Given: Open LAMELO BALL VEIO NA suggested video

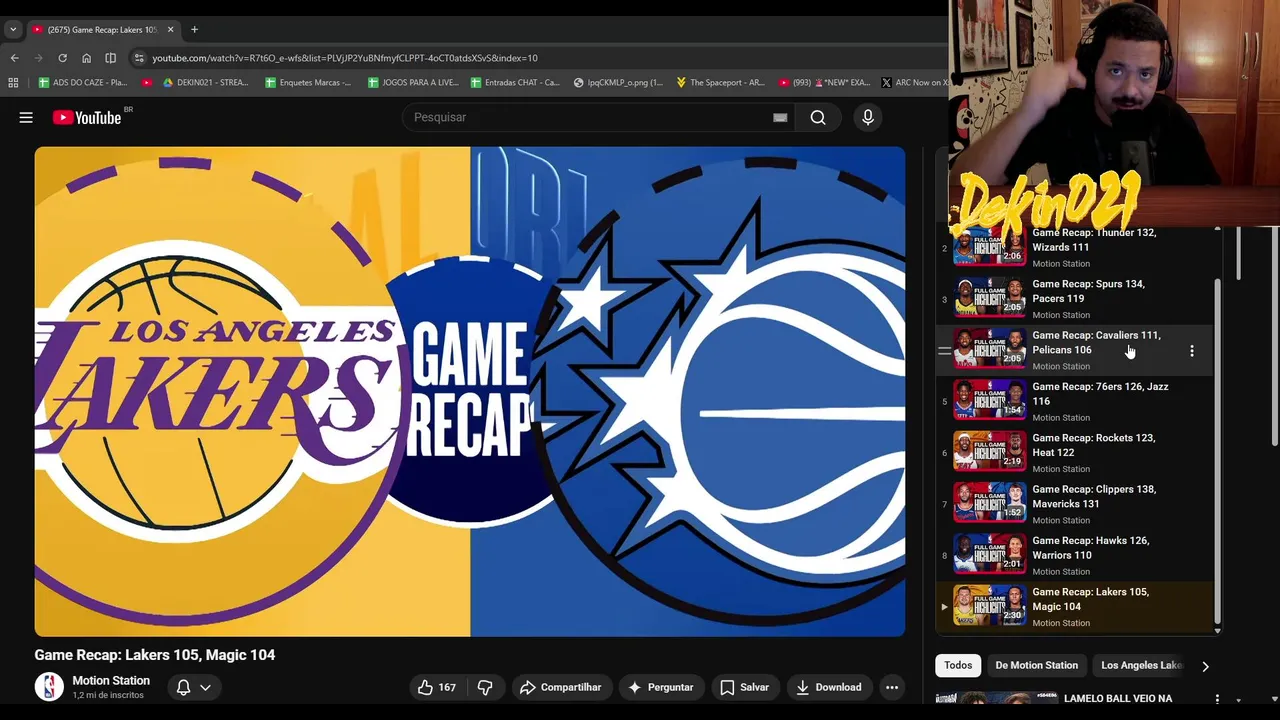Looking at the screenshot, I should (x=1117, y=698).
